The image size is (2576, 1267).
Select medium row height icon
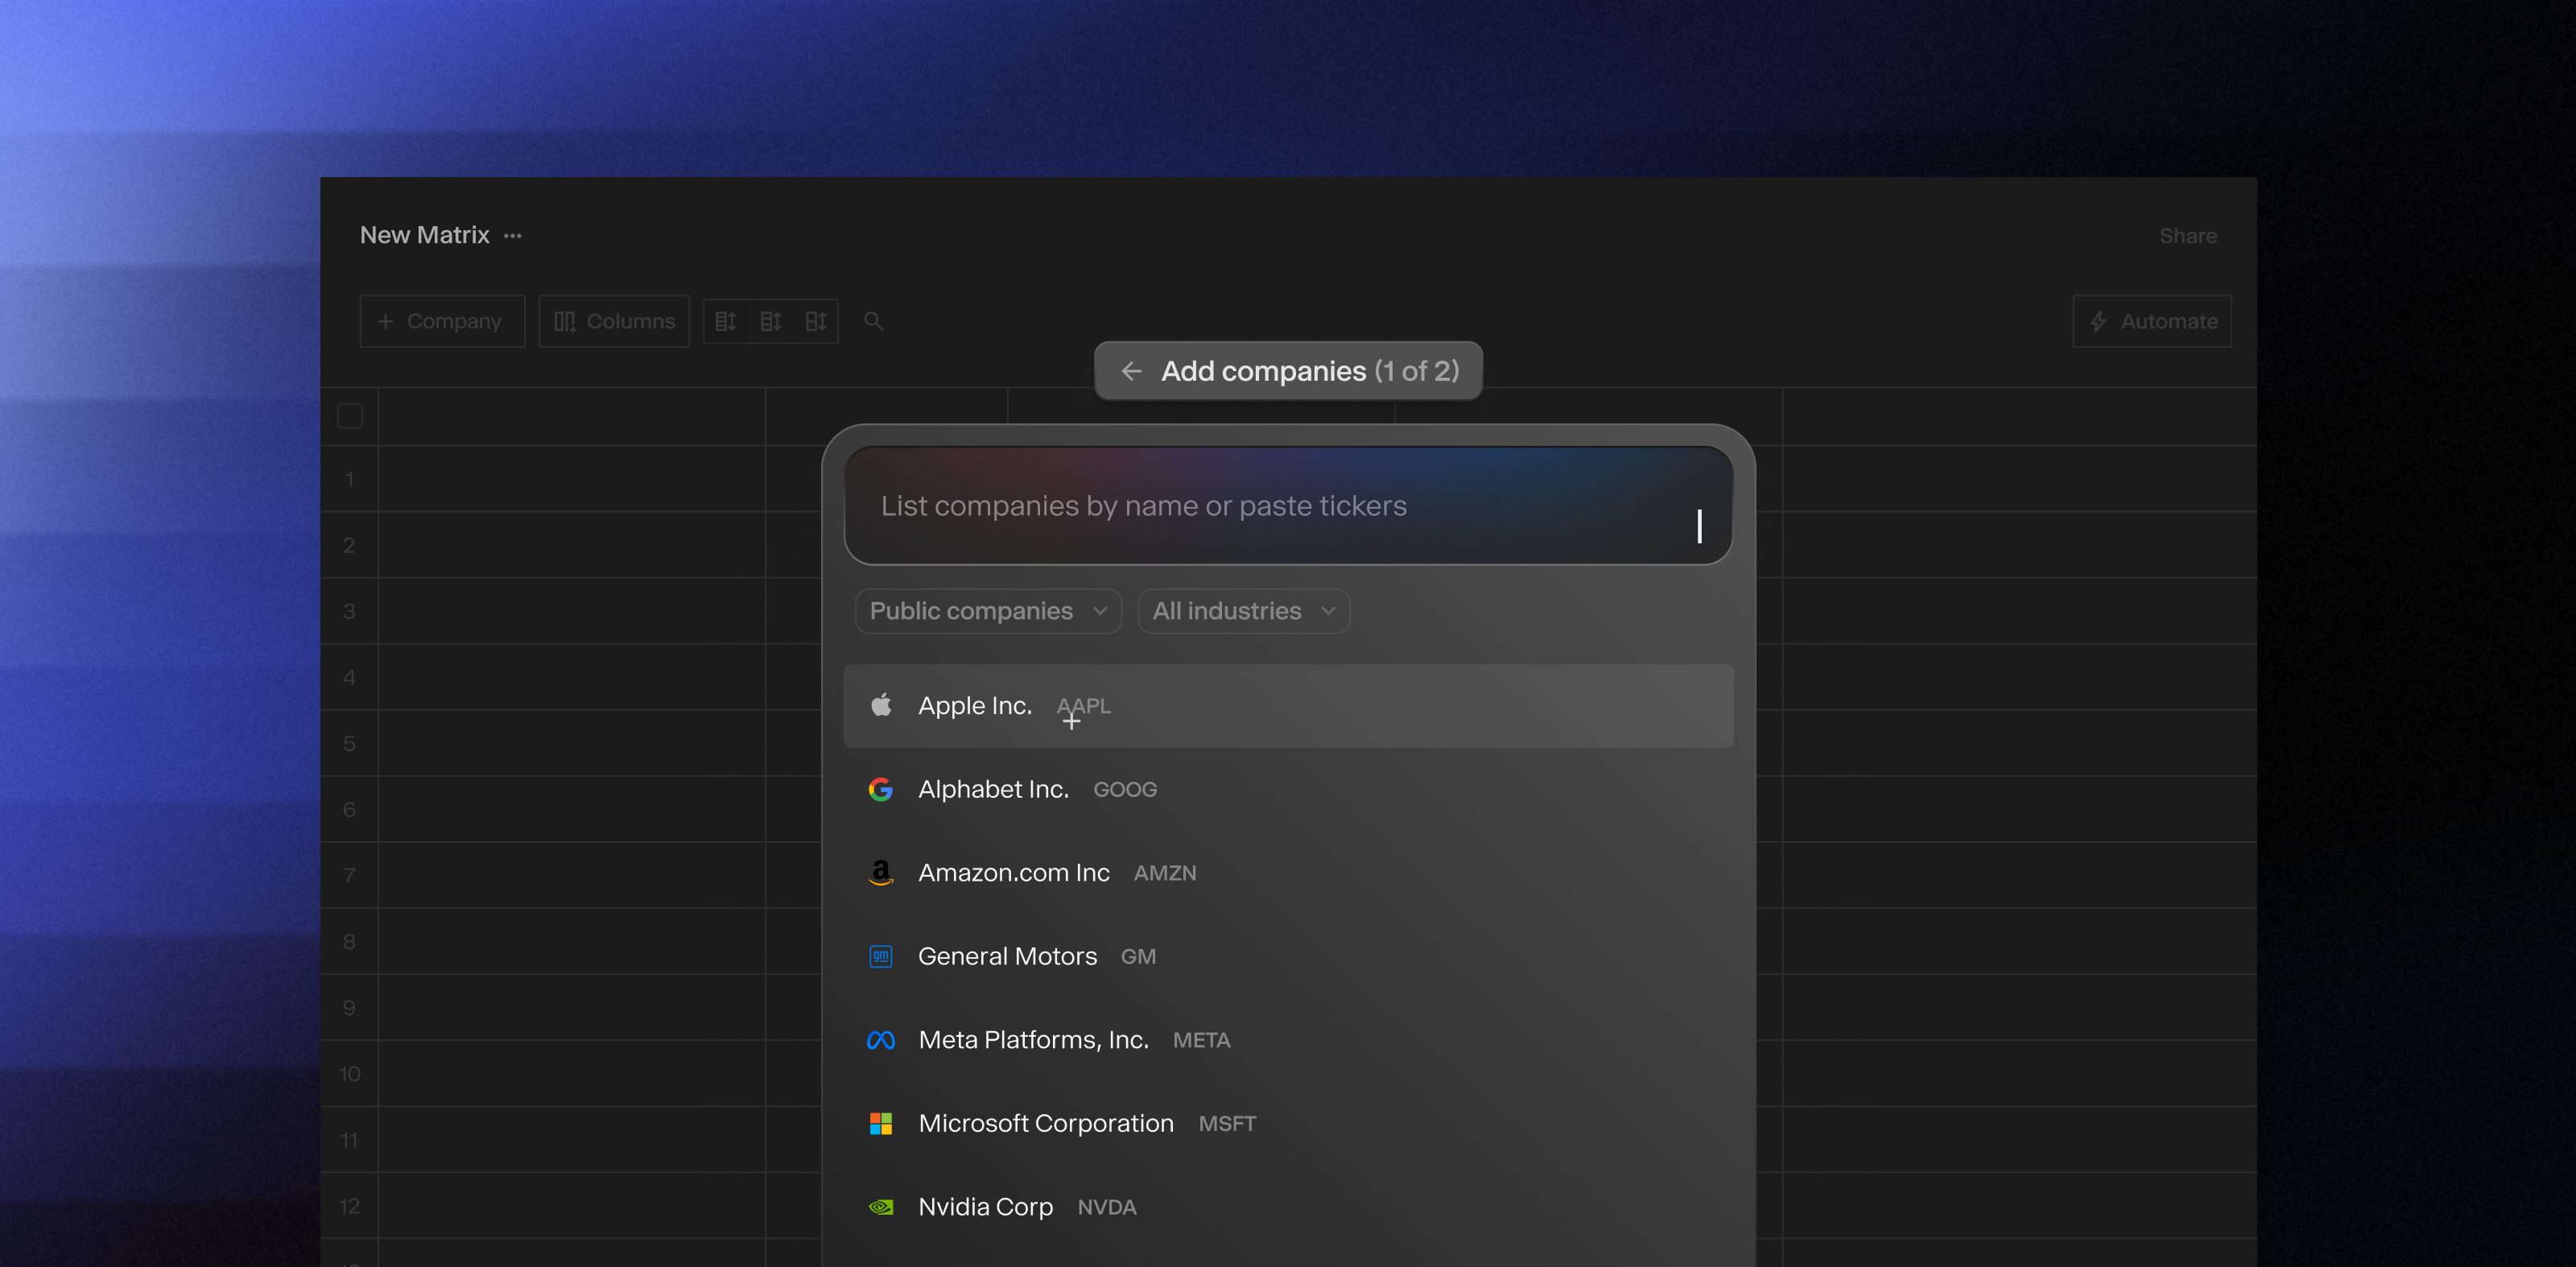click(770, 321)
